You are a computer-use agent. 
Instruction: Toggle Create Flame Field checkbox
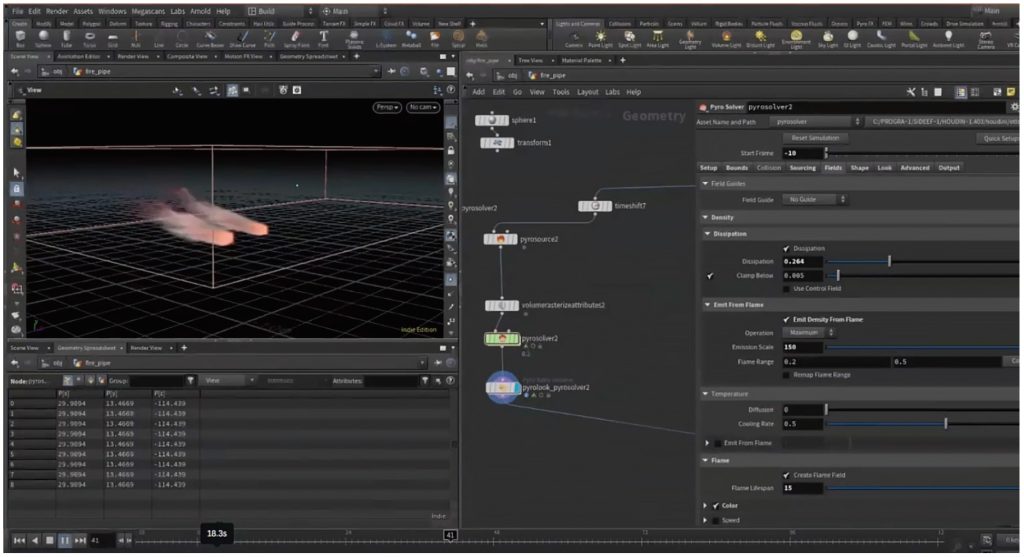click(x=786, y=475)
